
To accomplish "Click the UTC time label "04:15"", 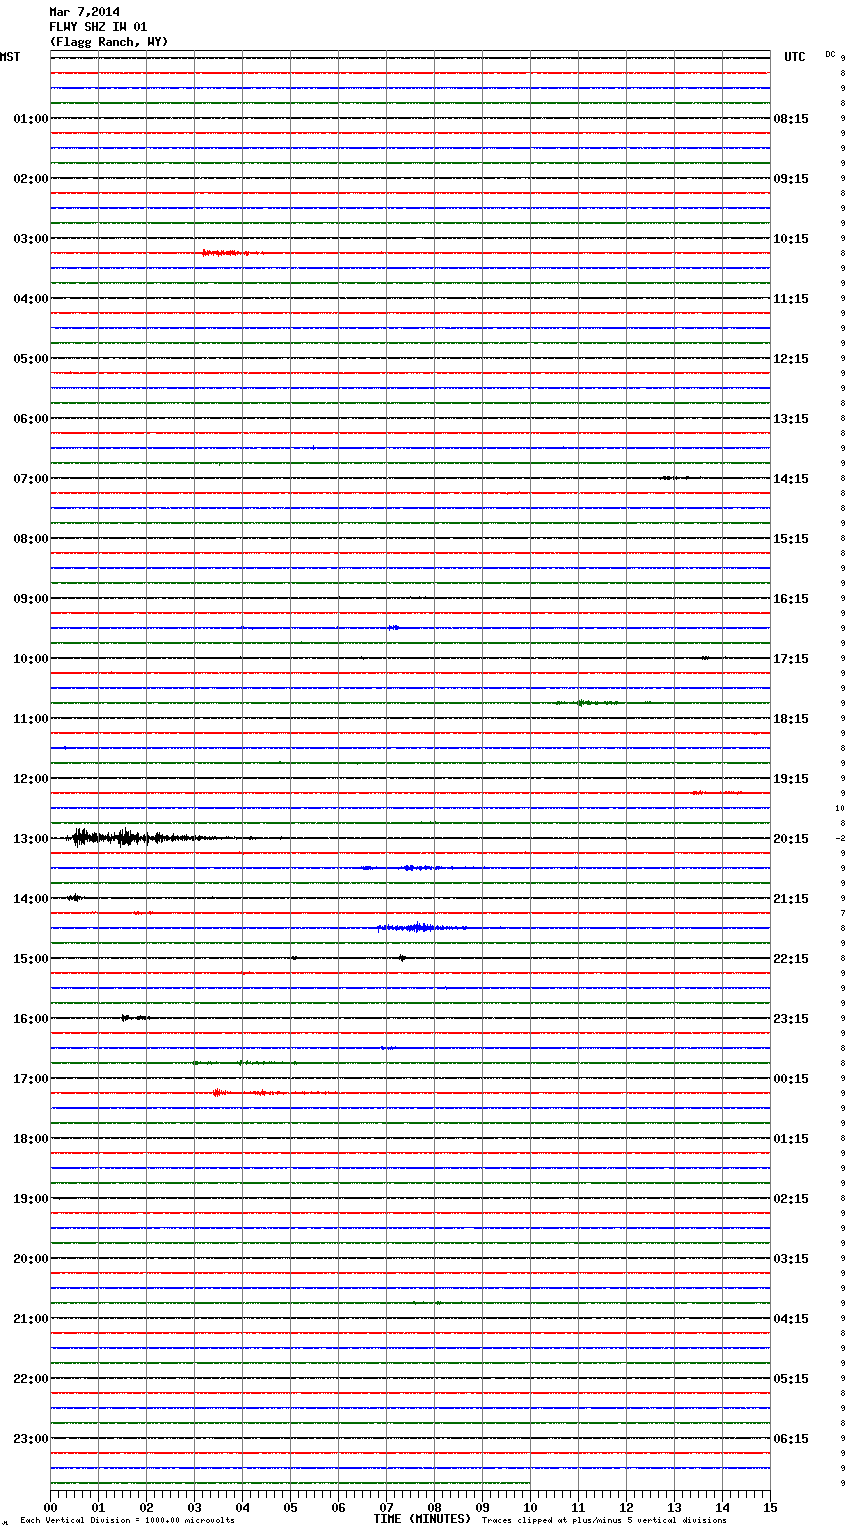I will (x=791, y=1319).
